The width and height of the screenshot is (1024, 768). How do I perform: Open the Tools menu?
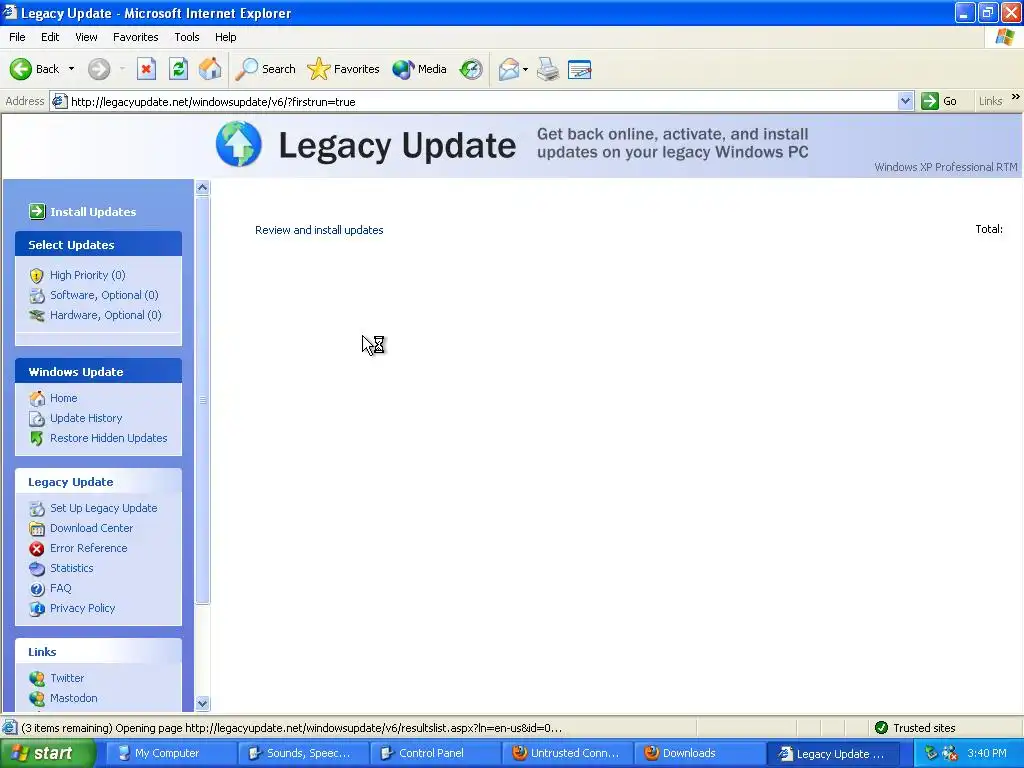click(187, 37)
